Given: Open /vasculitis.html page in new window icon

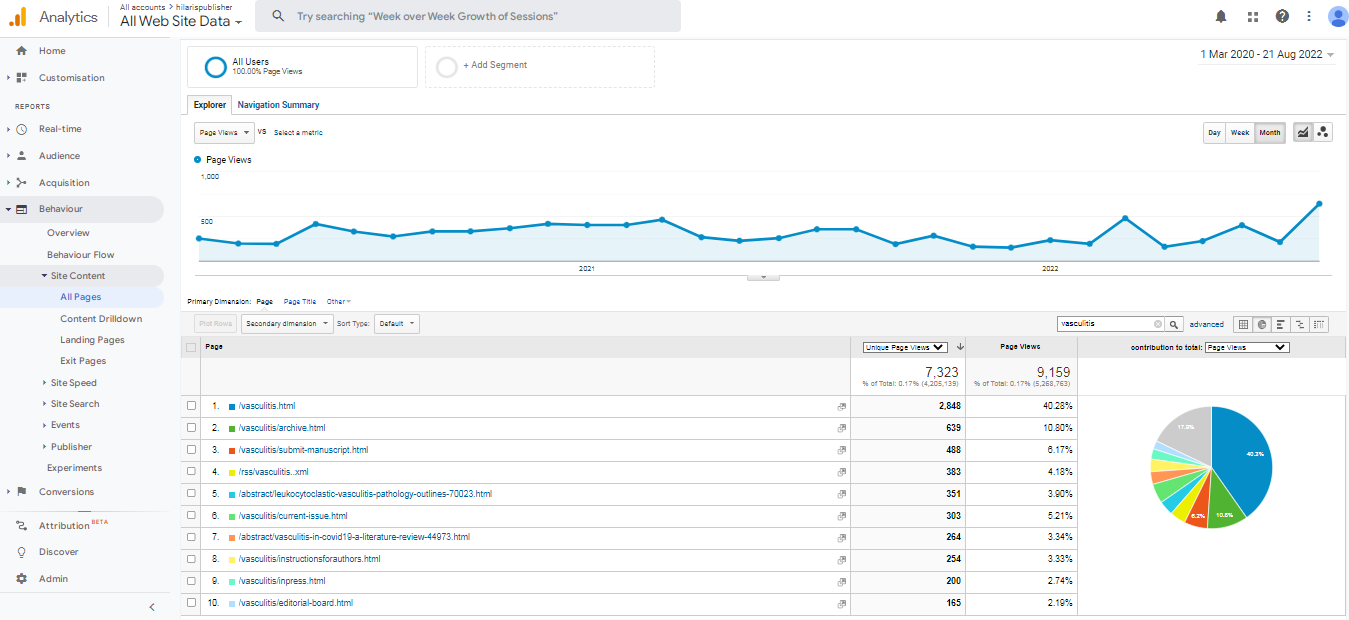Looking at the screenshot, I should pyautogui.click(x=841, y=407).
